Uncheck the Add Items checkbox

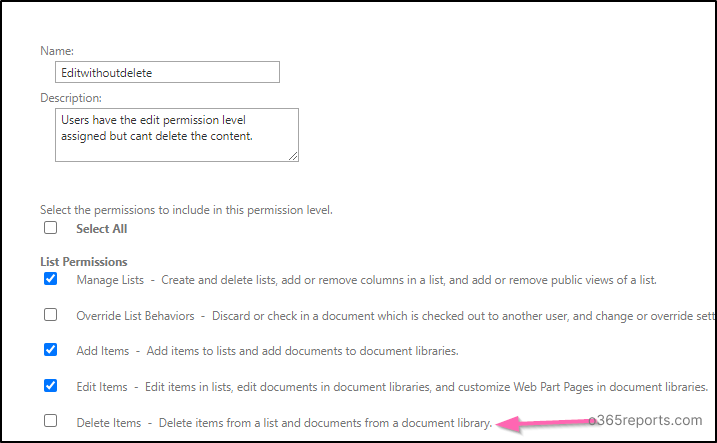click(50, 350)
